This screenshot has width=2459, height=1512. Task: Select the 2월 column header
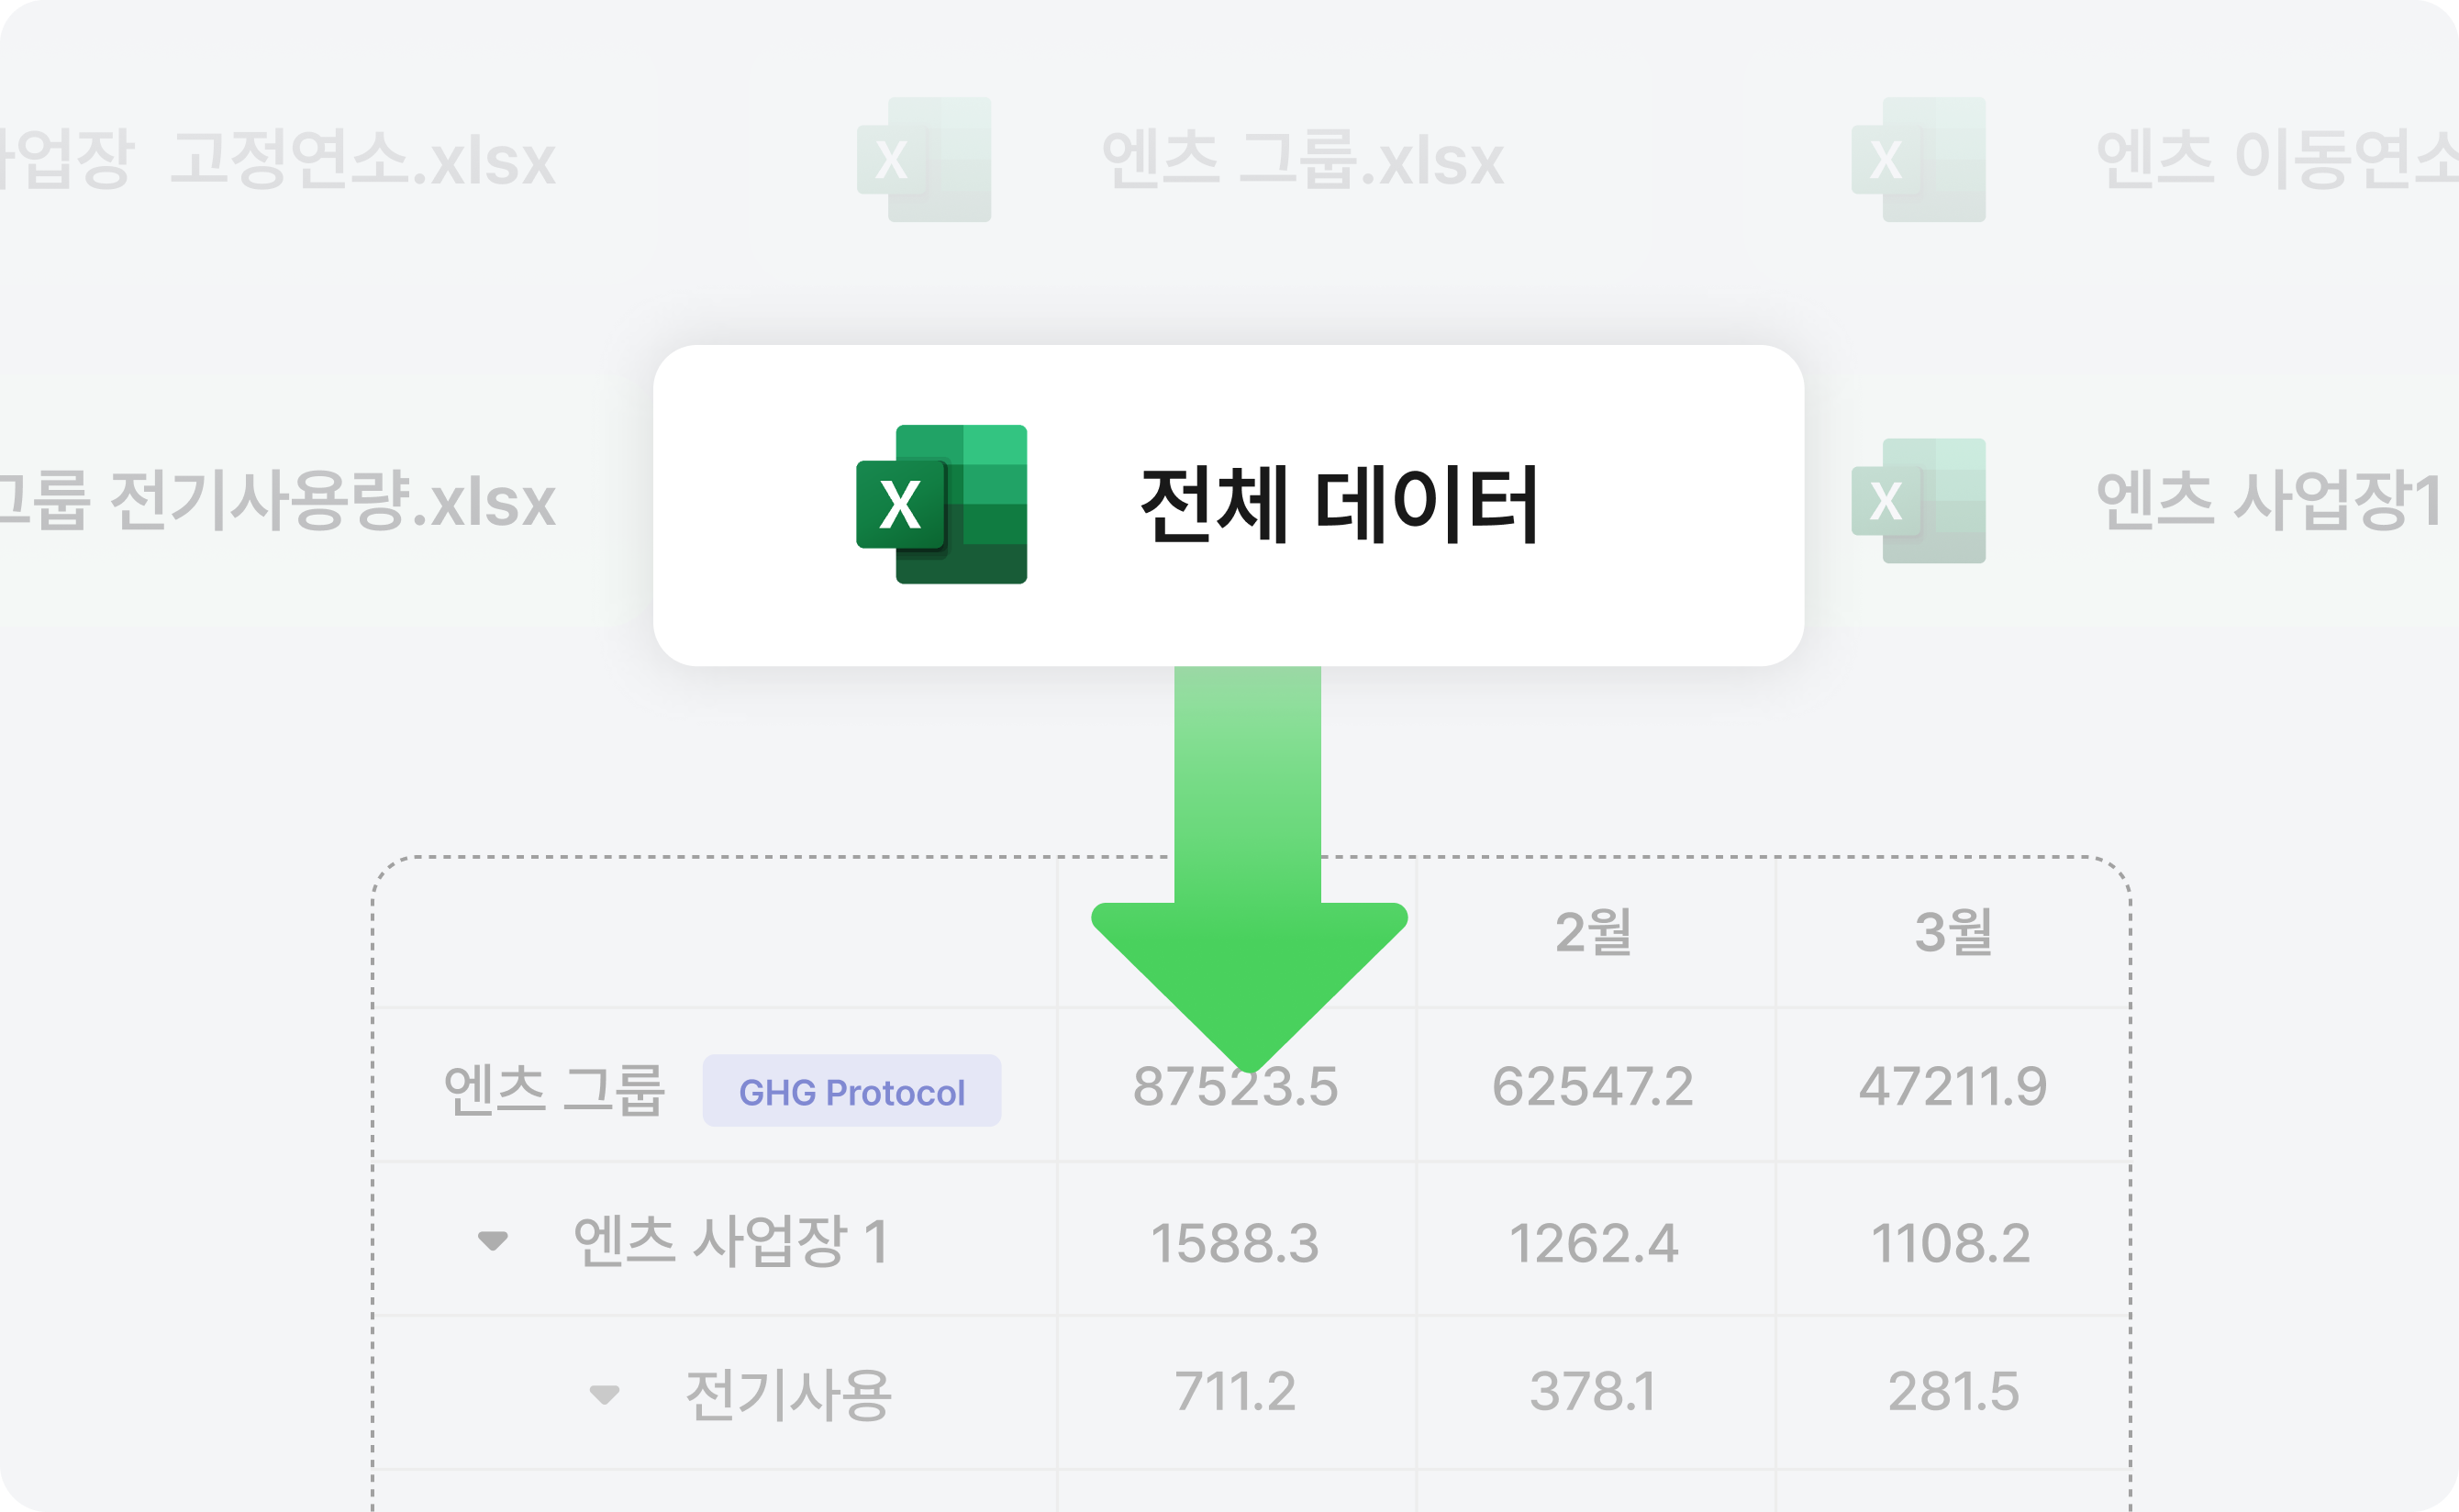pyautogui.click(x=1594, y=932)
